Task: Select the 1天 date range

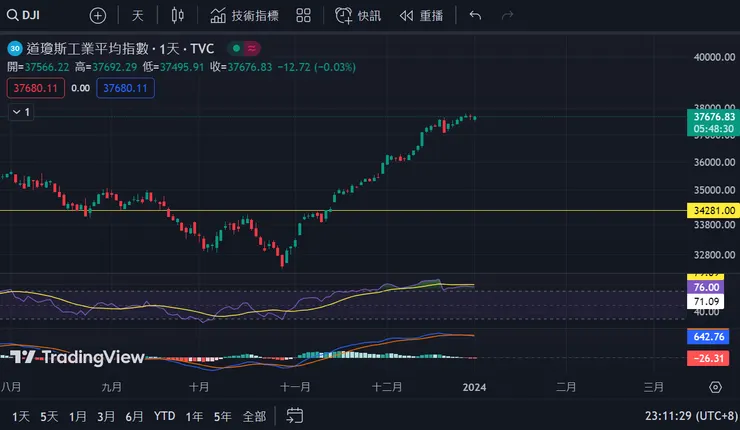Action: (21, 416)
